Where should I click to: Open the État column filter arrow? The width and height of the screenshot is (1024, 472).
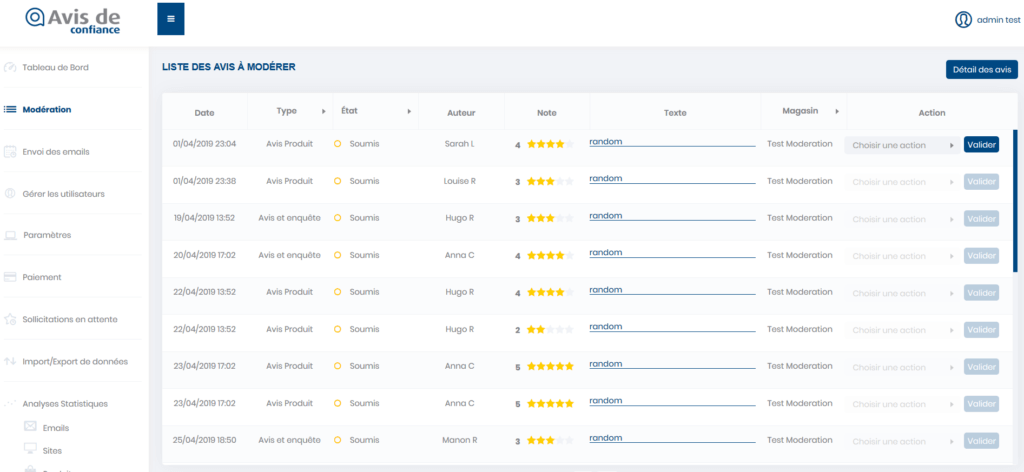point(409,111)
